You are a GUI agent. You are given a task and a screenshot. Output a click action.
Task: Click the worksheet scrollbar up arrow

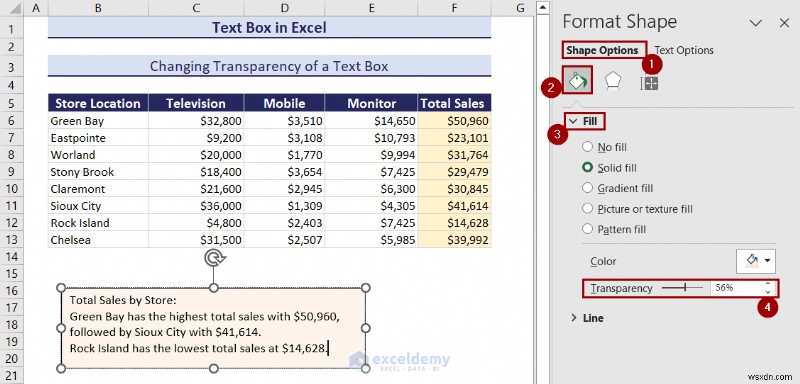pyautogui.click(x=543, y=7)
